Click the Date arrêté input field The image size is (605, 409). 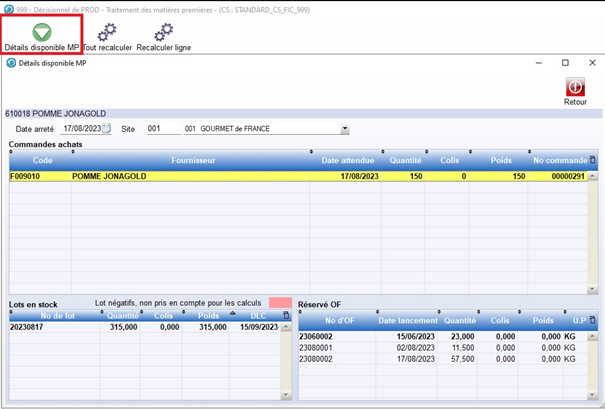pos(80,129)
